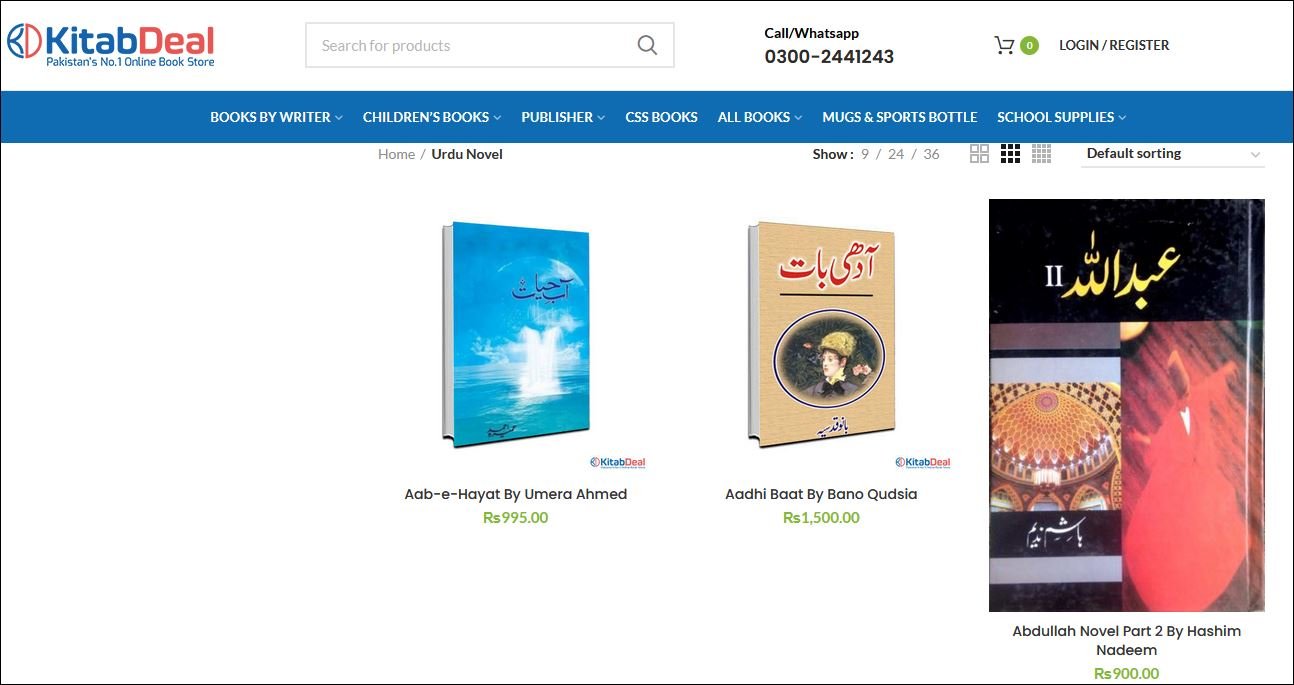
Task: Open the Abdullah Novel Part 2 cover image
Action: (x=1126, y=405)
